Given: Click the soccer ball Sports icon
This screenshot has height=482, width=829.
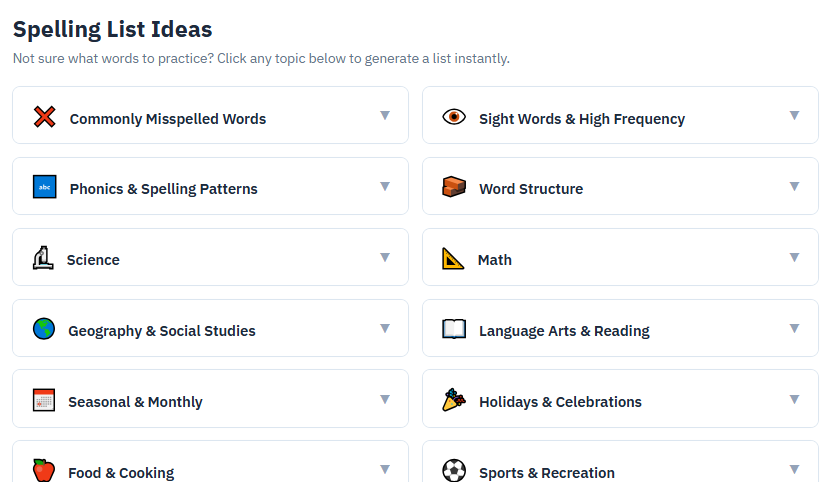Looking at the screenshot, I should 454,470.
